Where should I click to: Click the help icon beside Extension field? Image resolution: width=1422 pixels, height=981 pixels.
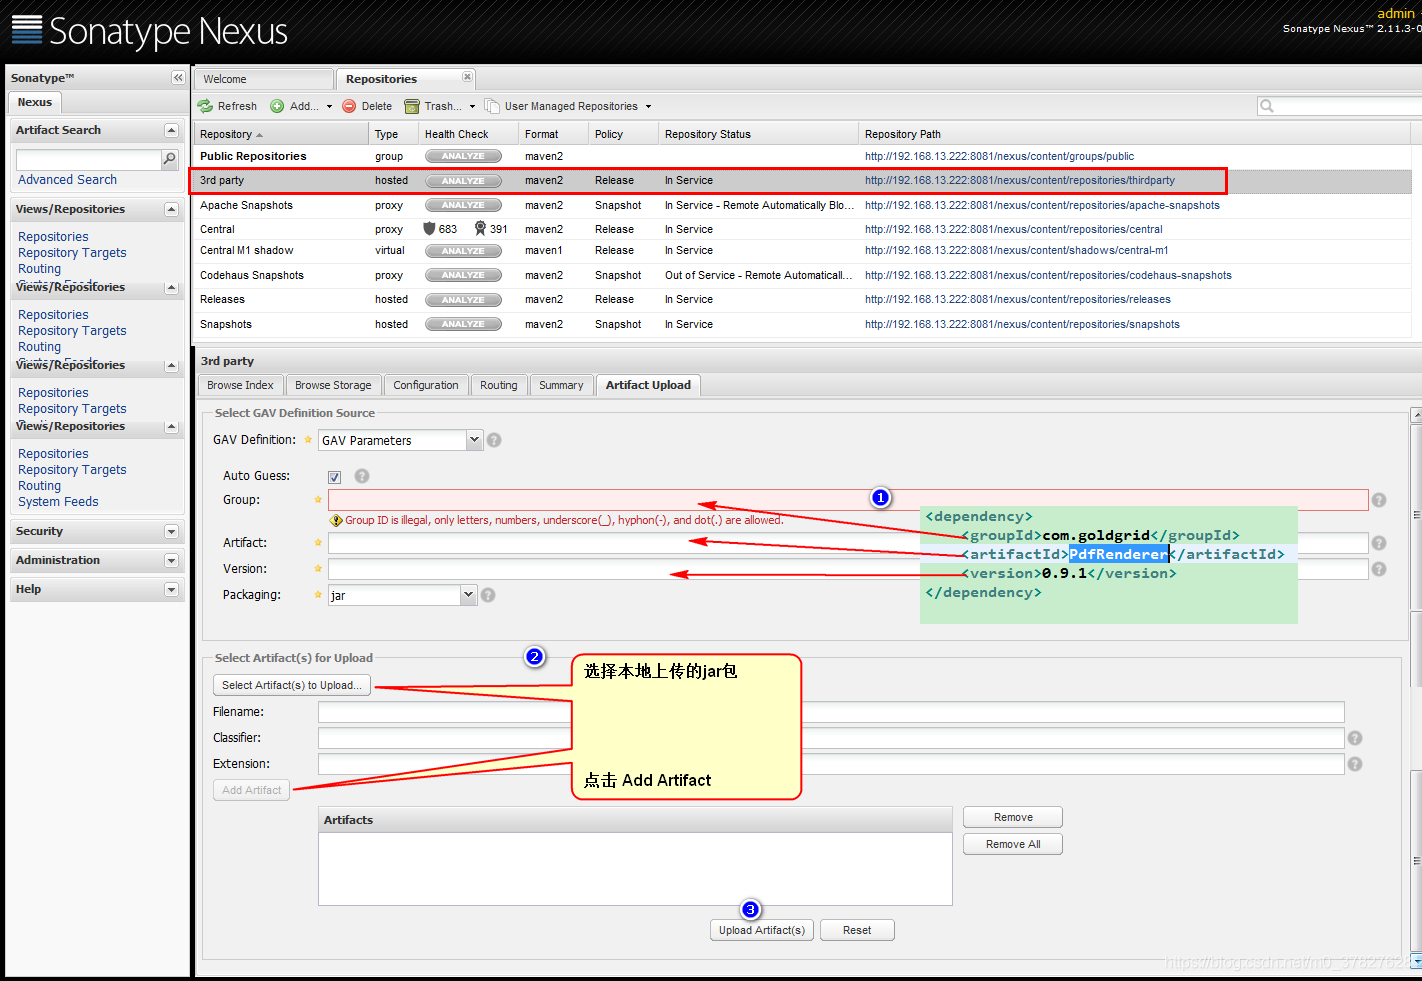[x=1355, y=764]
